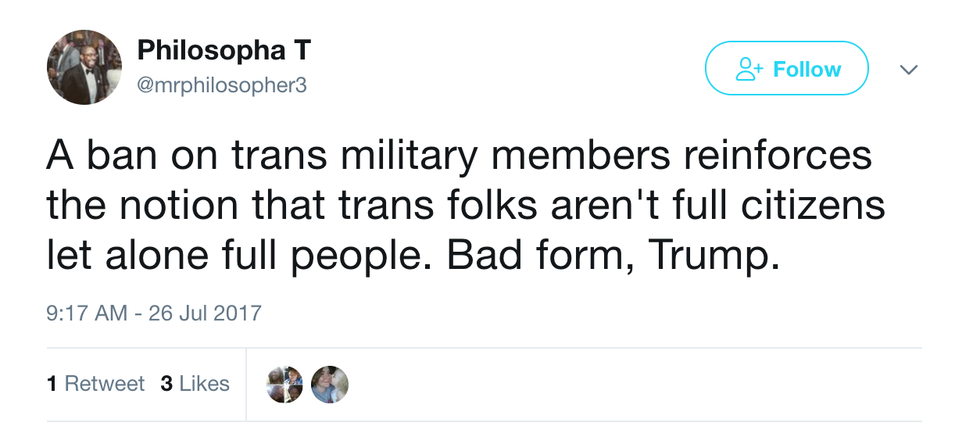
Task: Click the number 1 beside Retweet
Action: (x=51, y=384)
